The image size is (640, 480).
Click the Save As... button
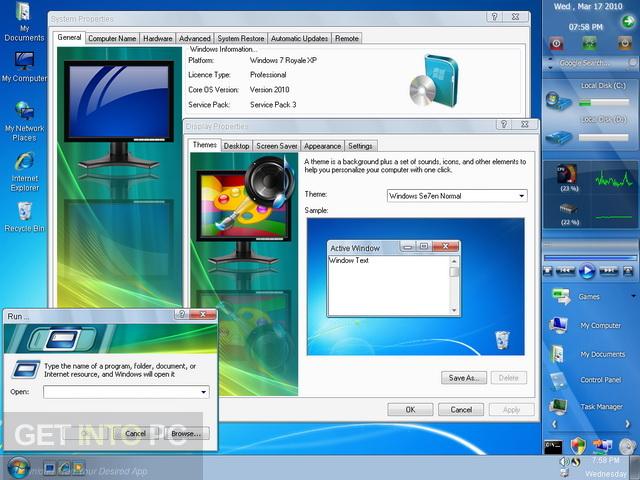(463, 378)
